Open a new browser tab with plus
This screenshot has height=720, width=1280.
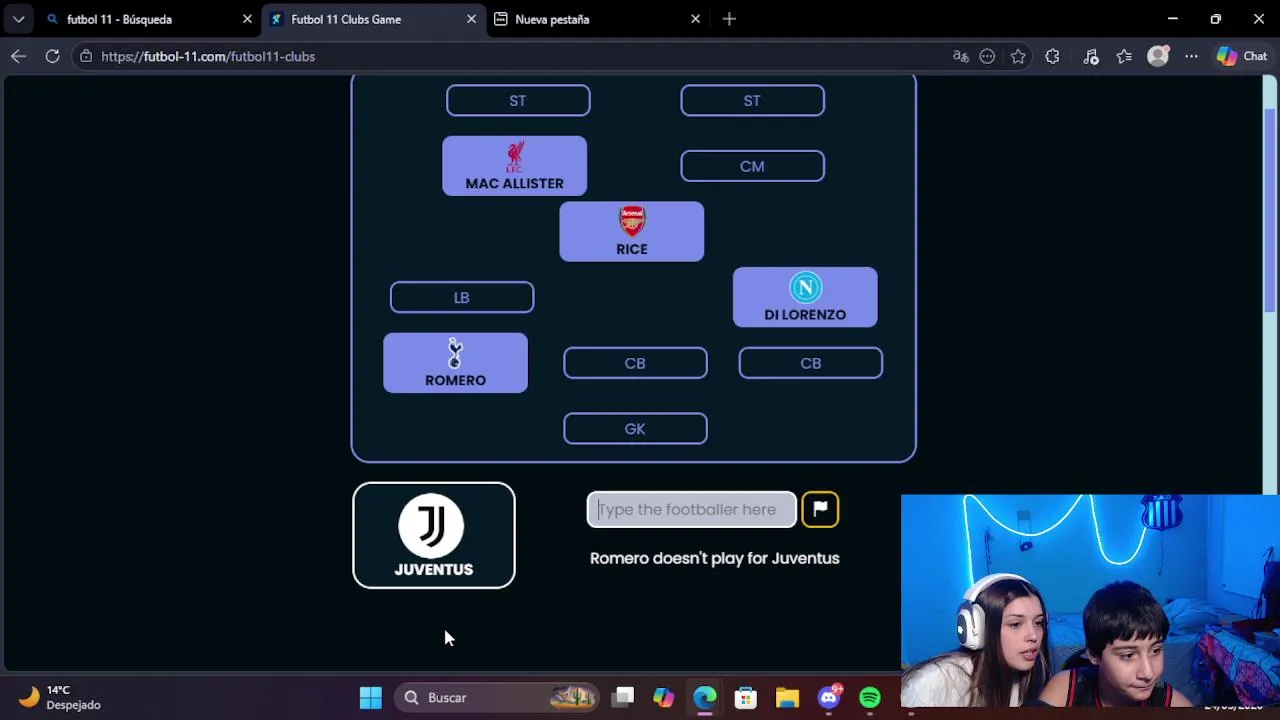(x=729, y=19)
